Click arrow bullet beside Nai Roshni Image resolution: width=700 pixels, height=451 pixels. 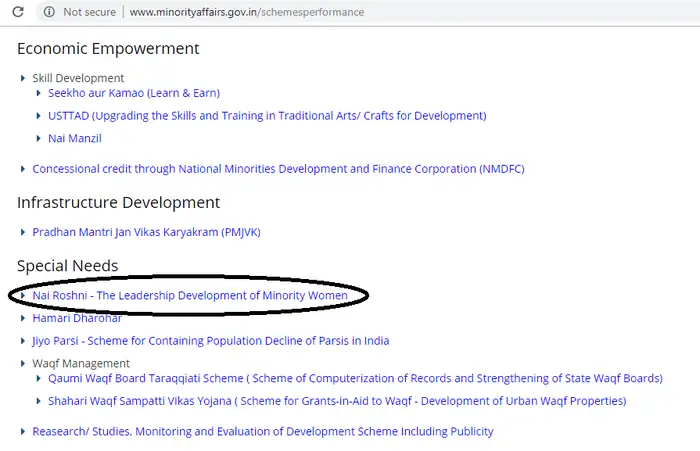point(23,296)
